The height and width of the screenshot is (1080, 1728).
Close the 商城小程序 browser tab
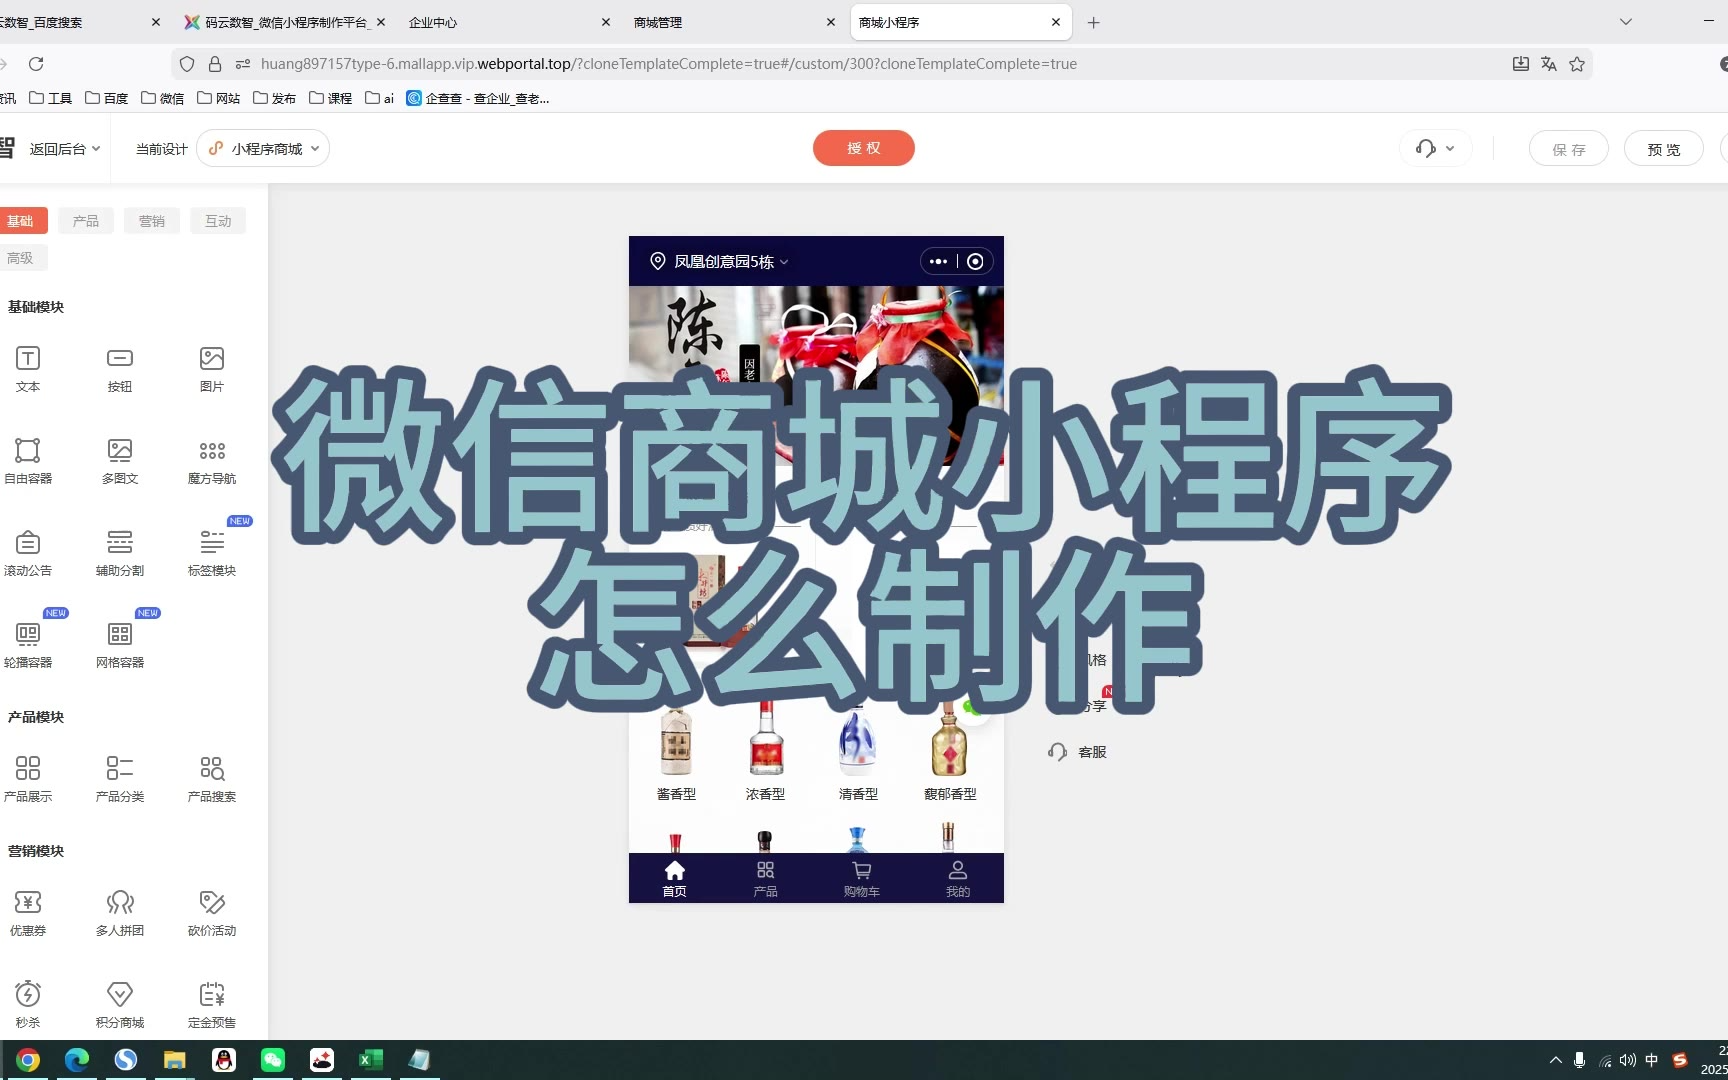coord(1056,22)
